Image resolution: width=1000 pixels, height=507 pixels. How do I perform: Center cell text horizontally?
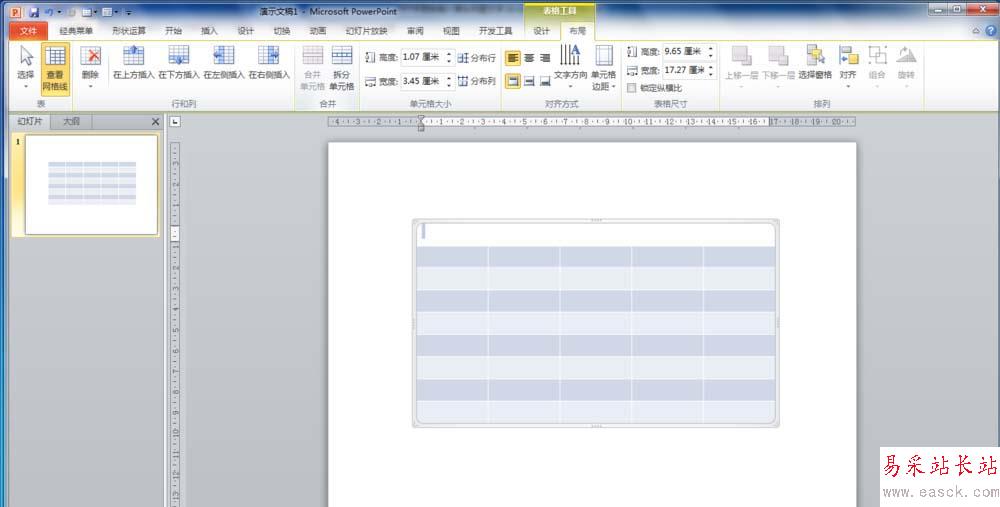pos(529,58)
